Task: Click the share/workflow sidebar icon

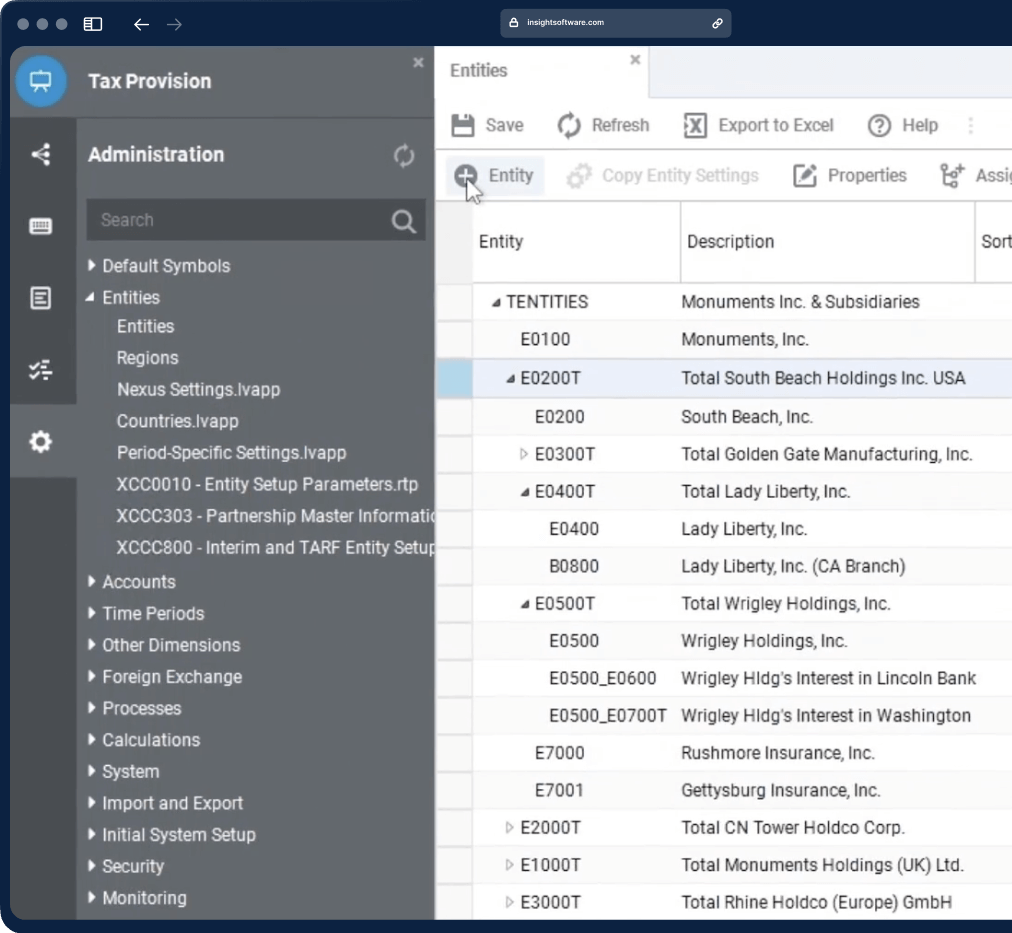Action: click(41, 154)
